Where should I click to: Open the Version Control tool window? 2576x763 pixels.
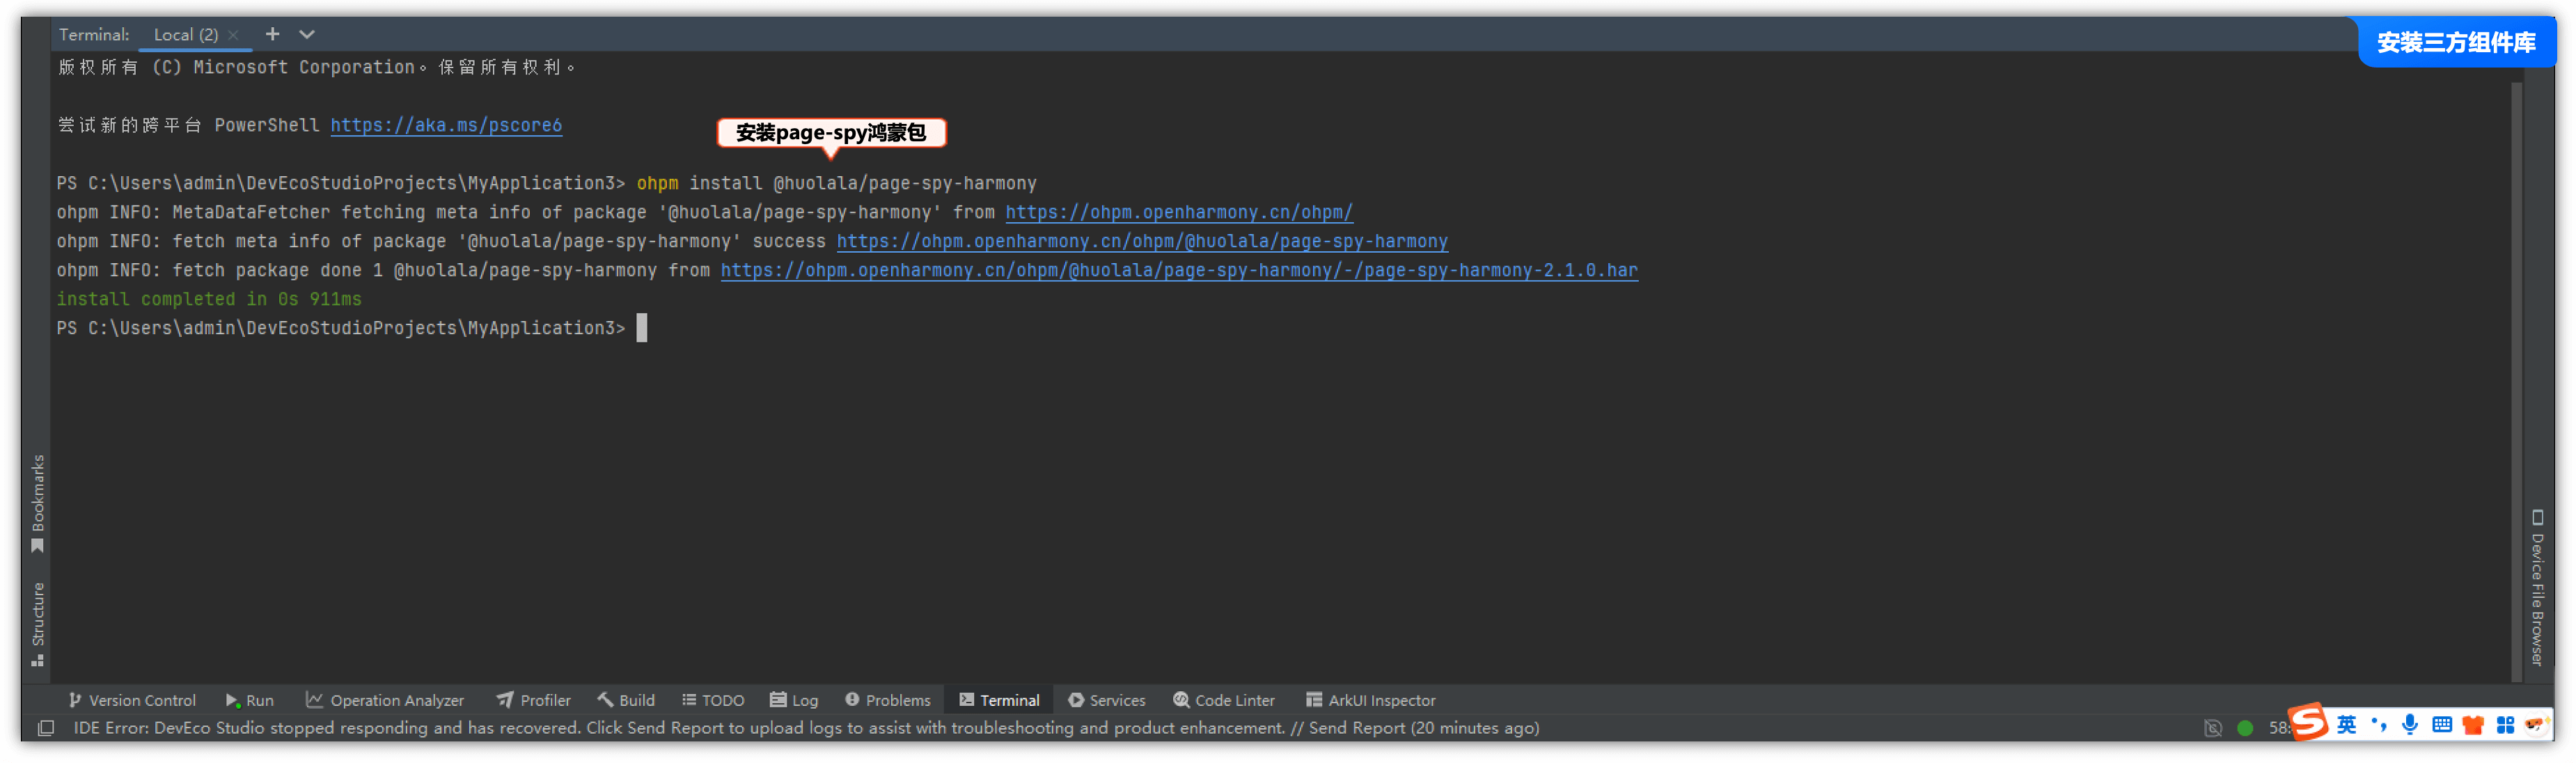132,700
